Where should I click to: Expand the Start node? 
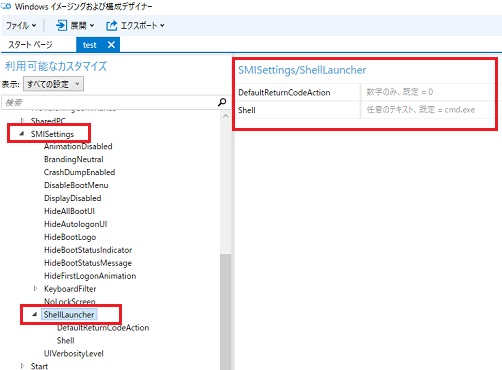(x=22, y=366)
